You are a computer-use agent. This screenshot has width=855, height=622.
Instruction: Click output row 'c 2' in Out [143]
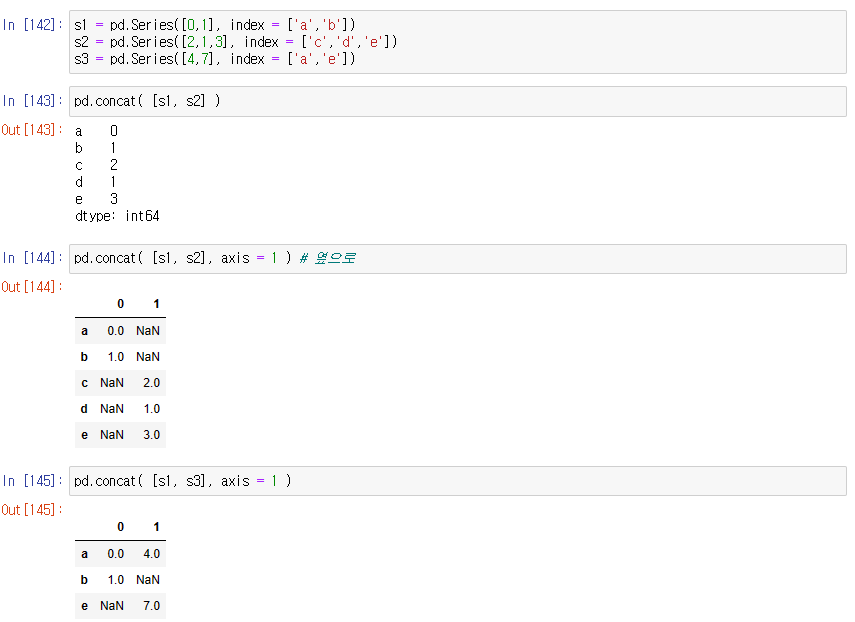click(x=97, y=165)
